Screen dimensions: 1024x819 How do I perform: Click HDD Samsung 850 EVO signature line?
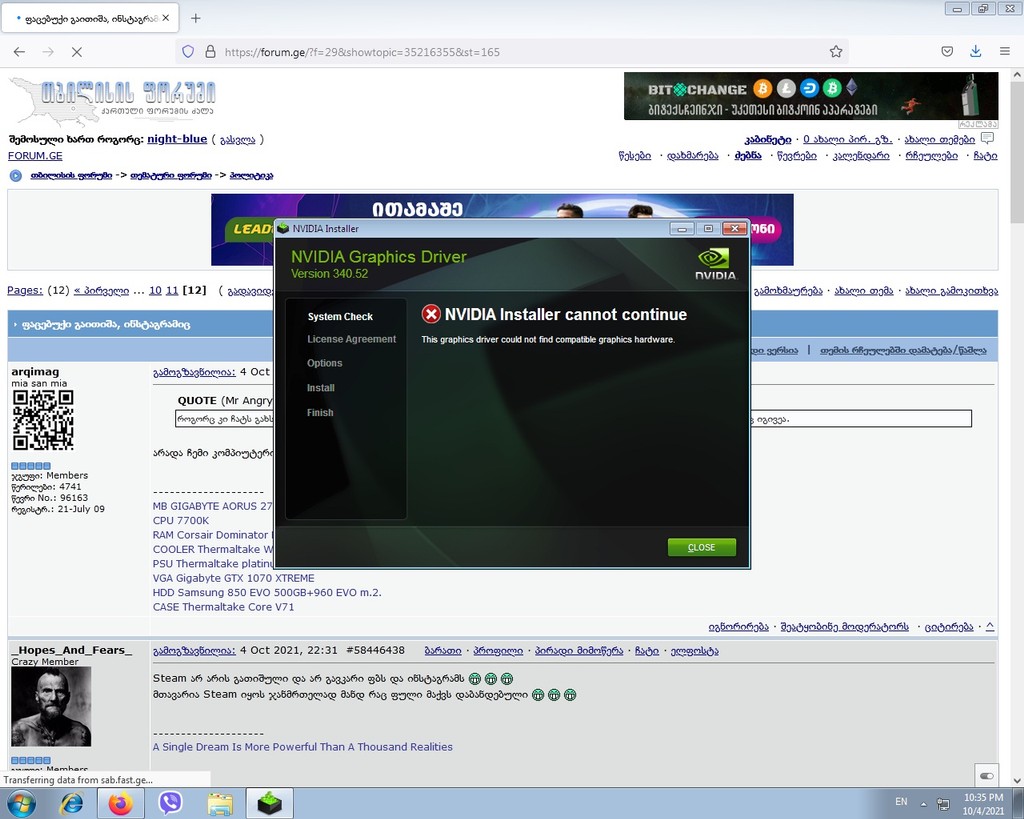[x=267, y=592]
